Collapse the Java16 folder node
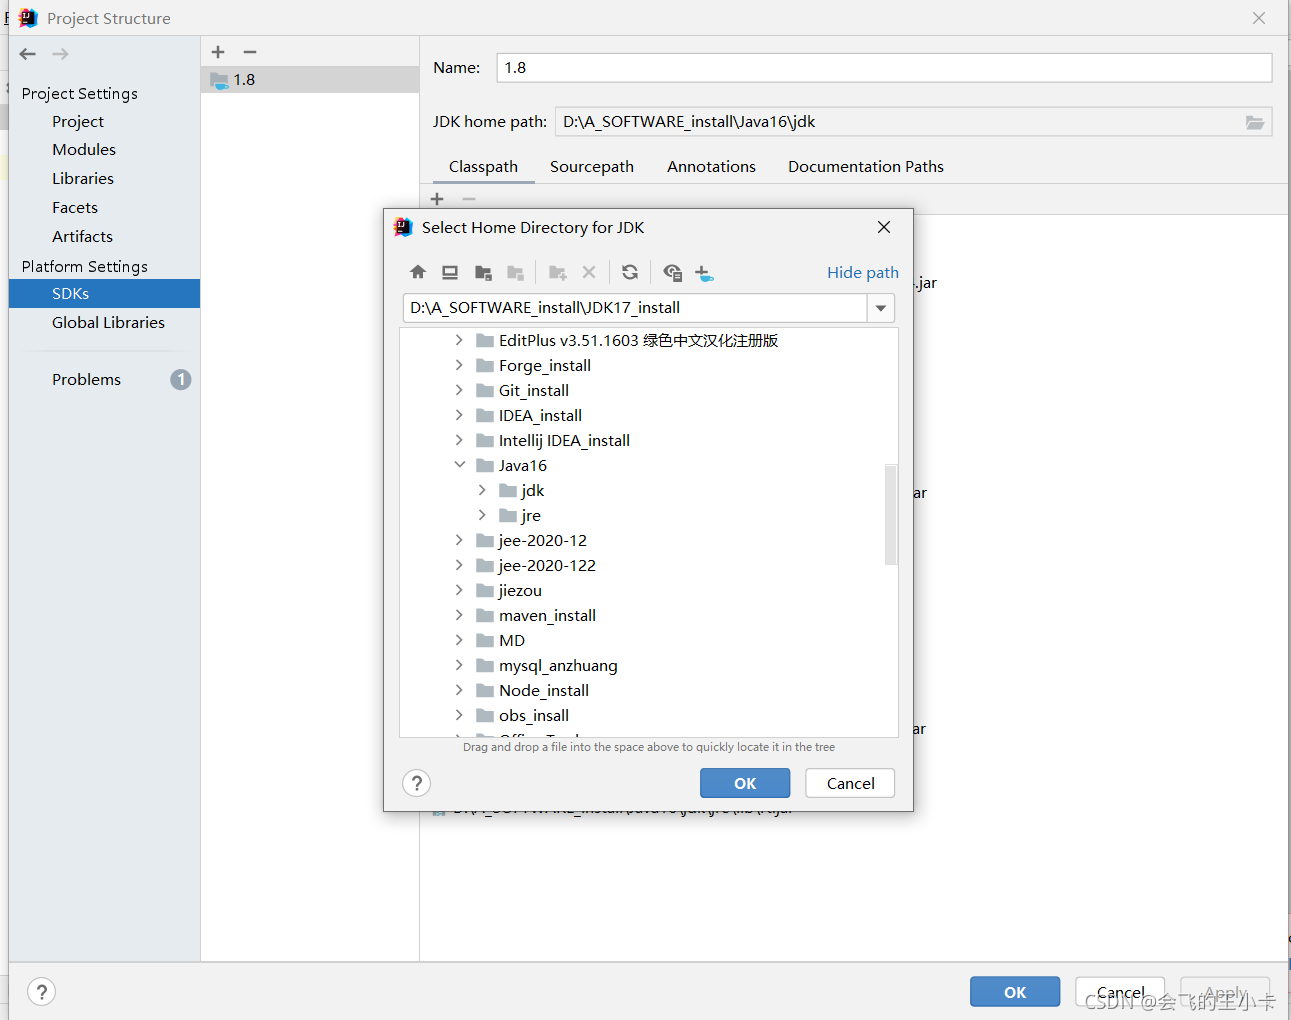 click(460, 465)
